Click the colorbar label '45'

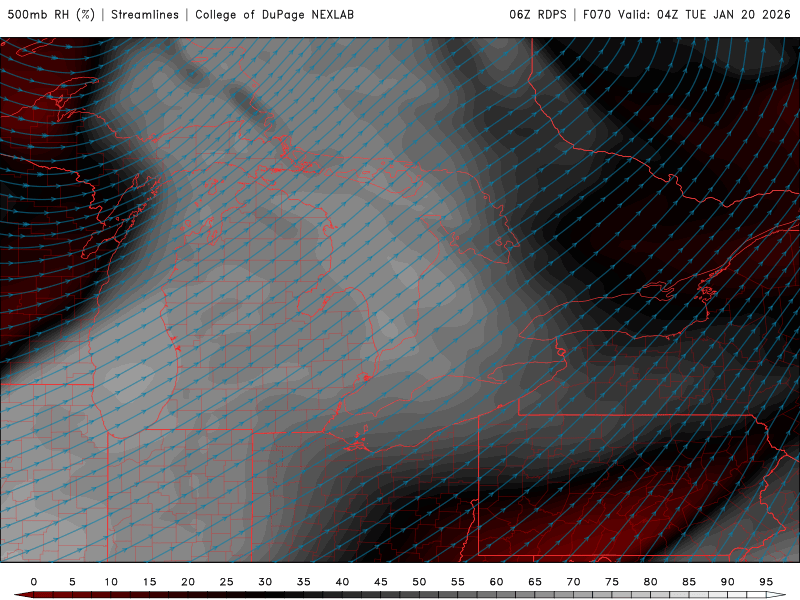[x=381, y=582]
